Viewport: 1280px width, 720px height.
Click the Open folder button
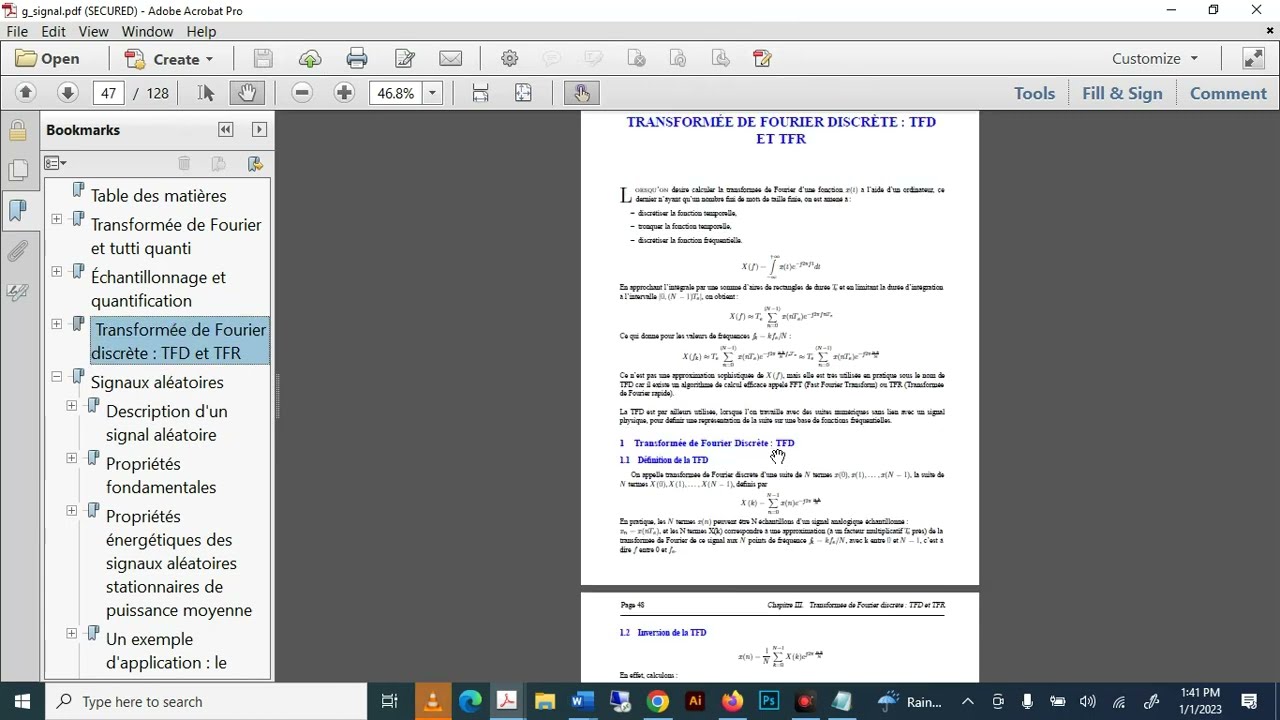point(47,59)
